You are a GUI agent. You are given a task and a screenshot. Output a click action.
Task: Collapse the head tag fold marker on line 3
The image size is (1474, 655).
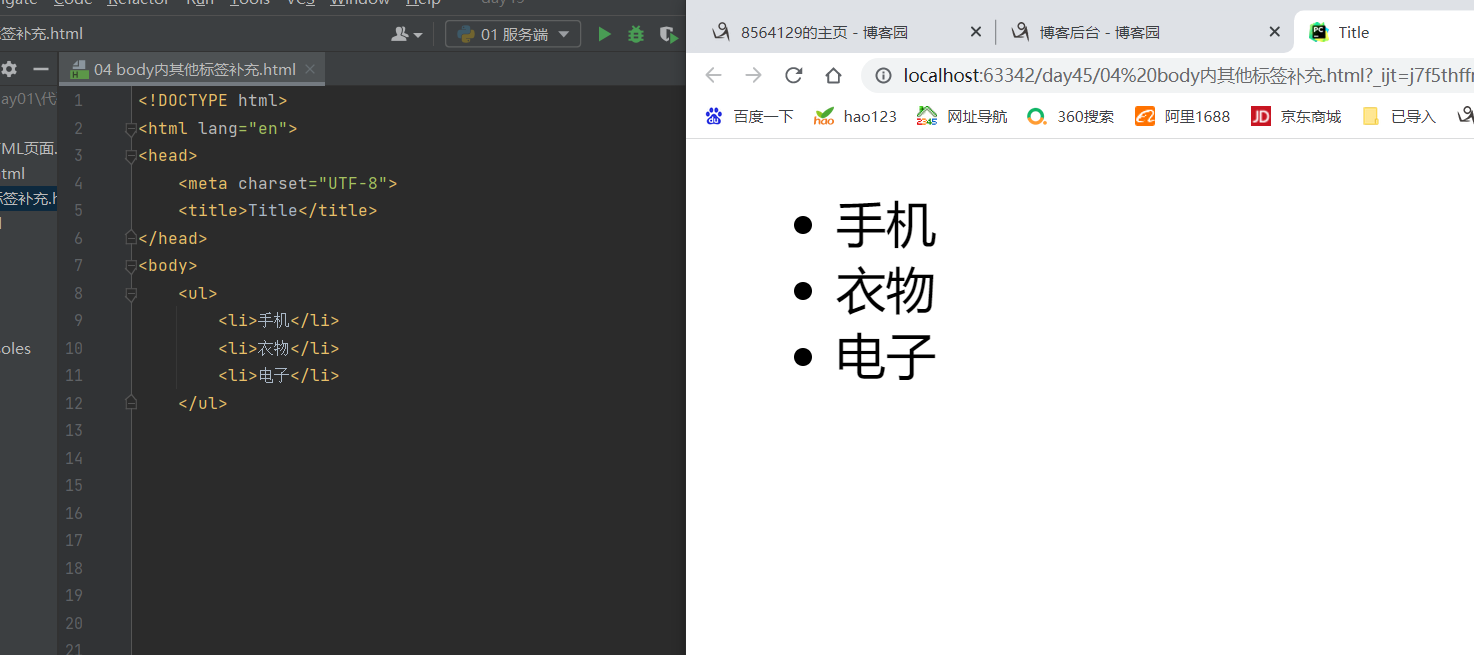coord(131,156)
